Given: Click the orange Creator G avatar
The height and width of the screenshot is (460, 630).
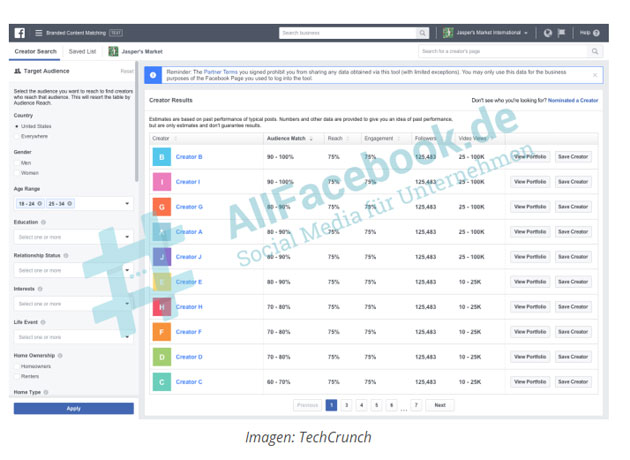Looking at the screenshot, I should pyautogui.click(x=161, y=207).
